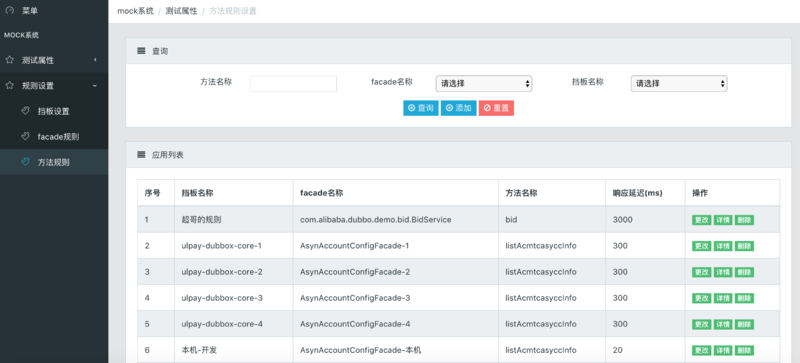Collapse the 规则设置 sidebar chevron
Viewport: 800px width, 363px height.
click(x=95, y=85)
